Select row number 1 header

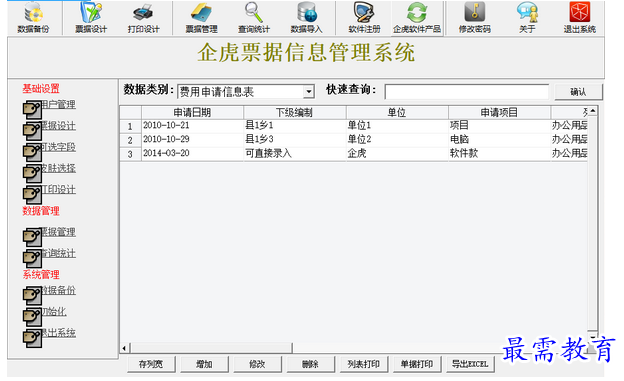point(131,126)
